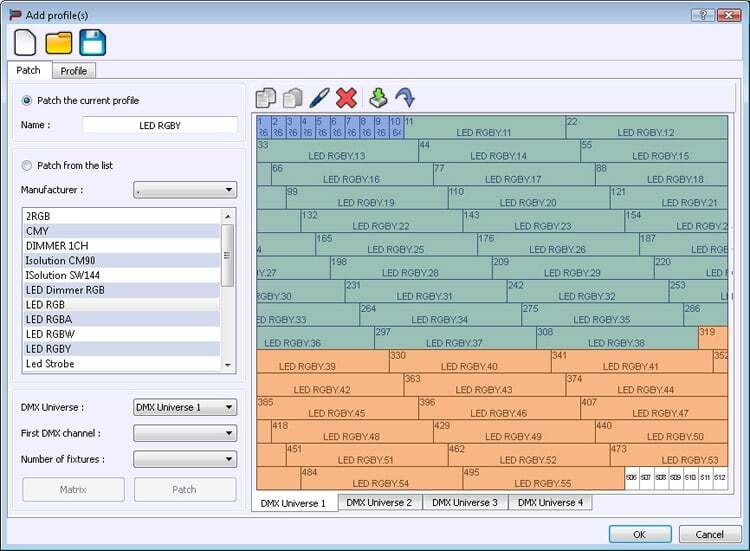Open the DMX Universe 3 tab
The width and height of the screenshot is (750, 551).
pyautogui.click(x=465, y=503)
